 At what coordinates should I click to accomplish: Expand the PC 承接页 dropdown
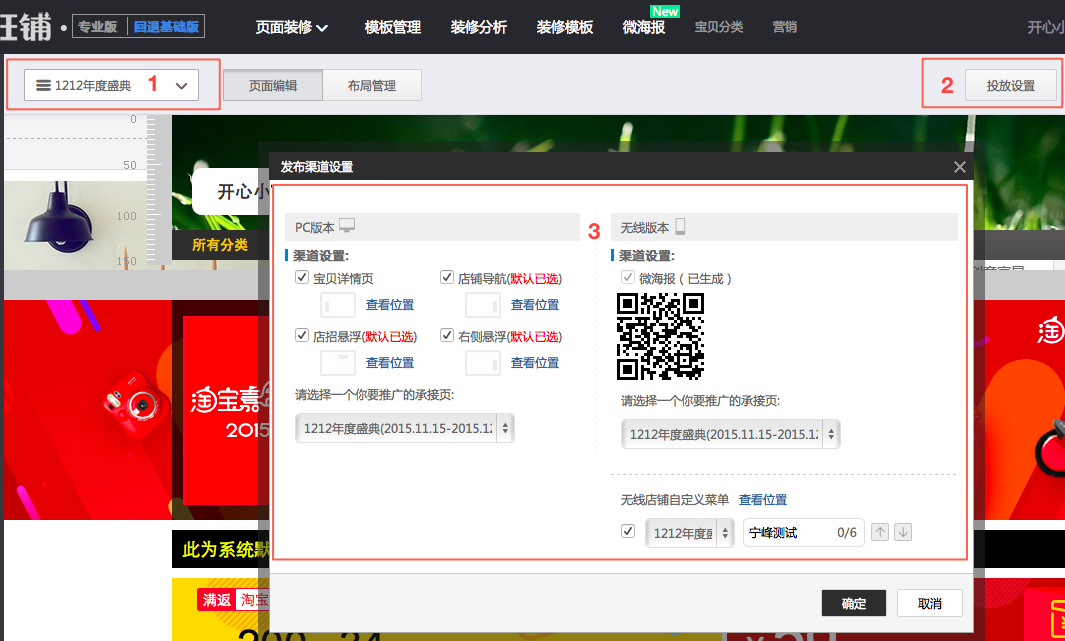point(505,432)
